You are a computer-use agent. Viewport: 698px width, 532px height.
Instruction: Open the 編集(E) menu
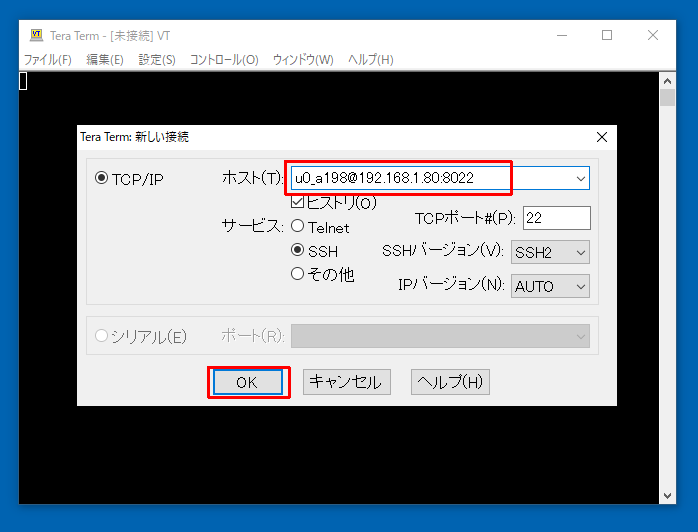tap(105, 60)
